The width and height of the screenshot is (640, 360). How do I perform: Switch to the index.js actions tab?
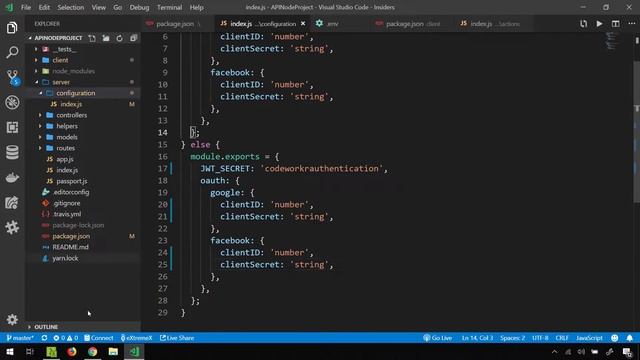495,24
